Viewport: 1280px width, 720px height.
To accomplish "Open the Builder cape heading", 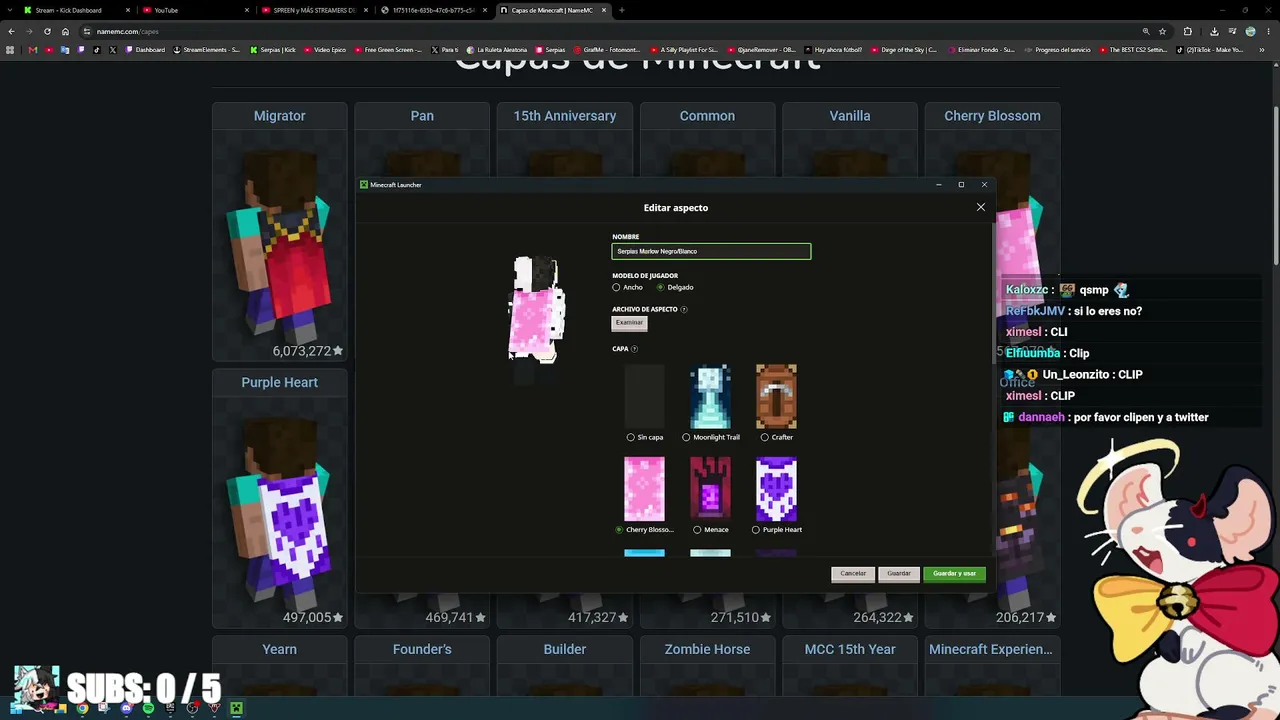I will pyautogui.click(x=565, y=650).
